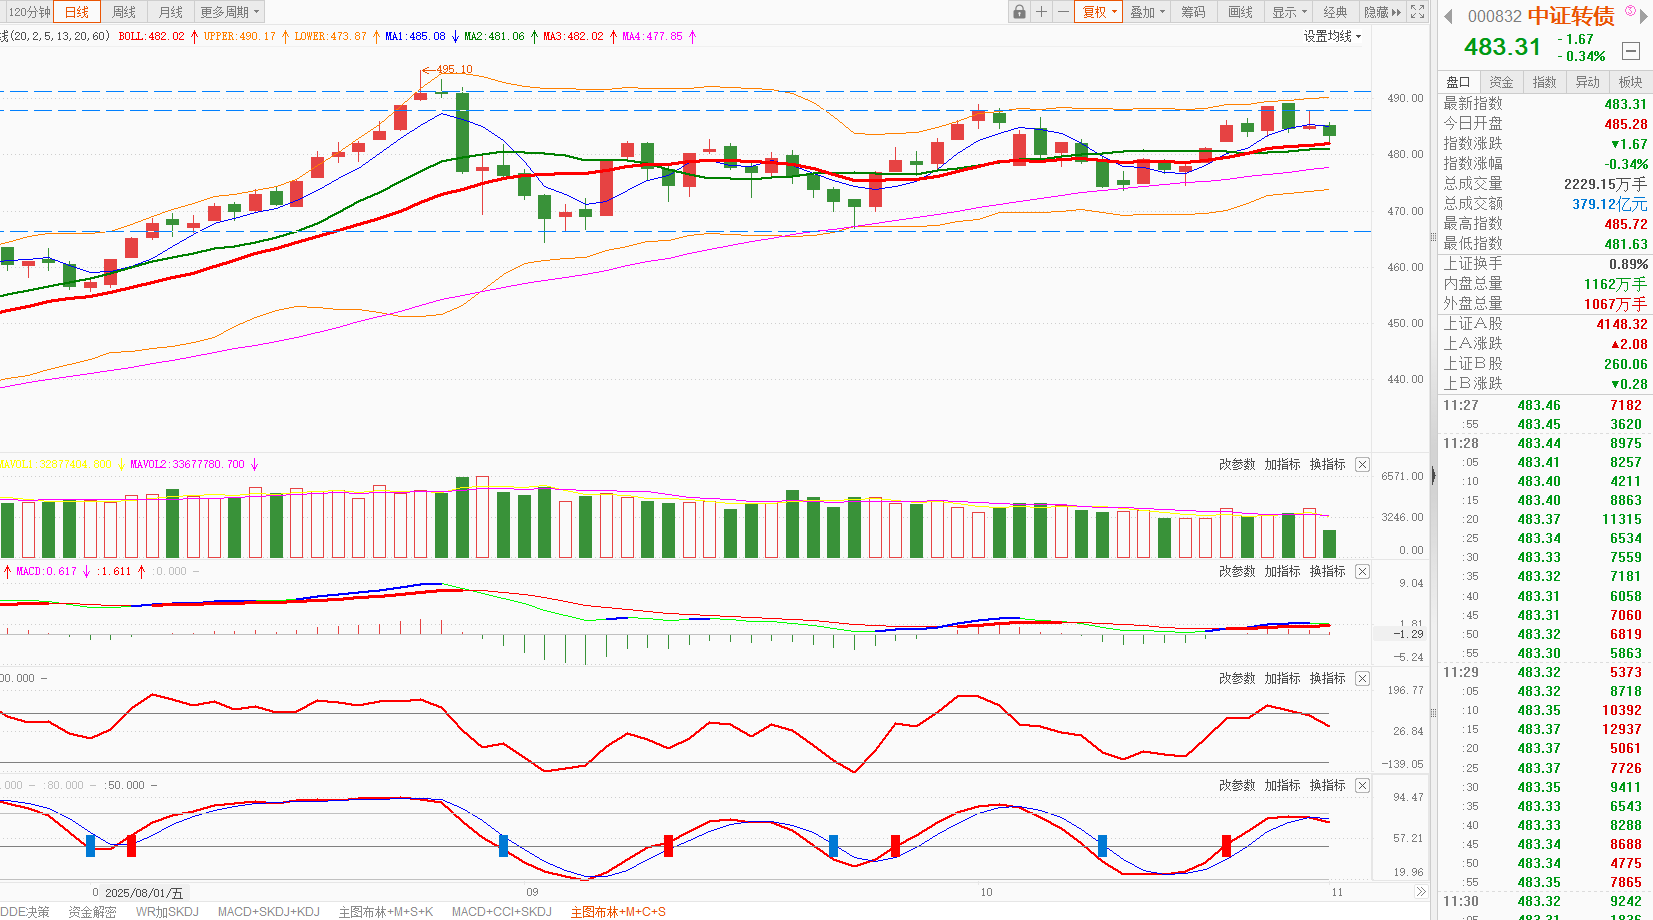Click the lock icon in the top toolbar
Viewport: 1653px width, 920px height.
tap(1019, 12)
